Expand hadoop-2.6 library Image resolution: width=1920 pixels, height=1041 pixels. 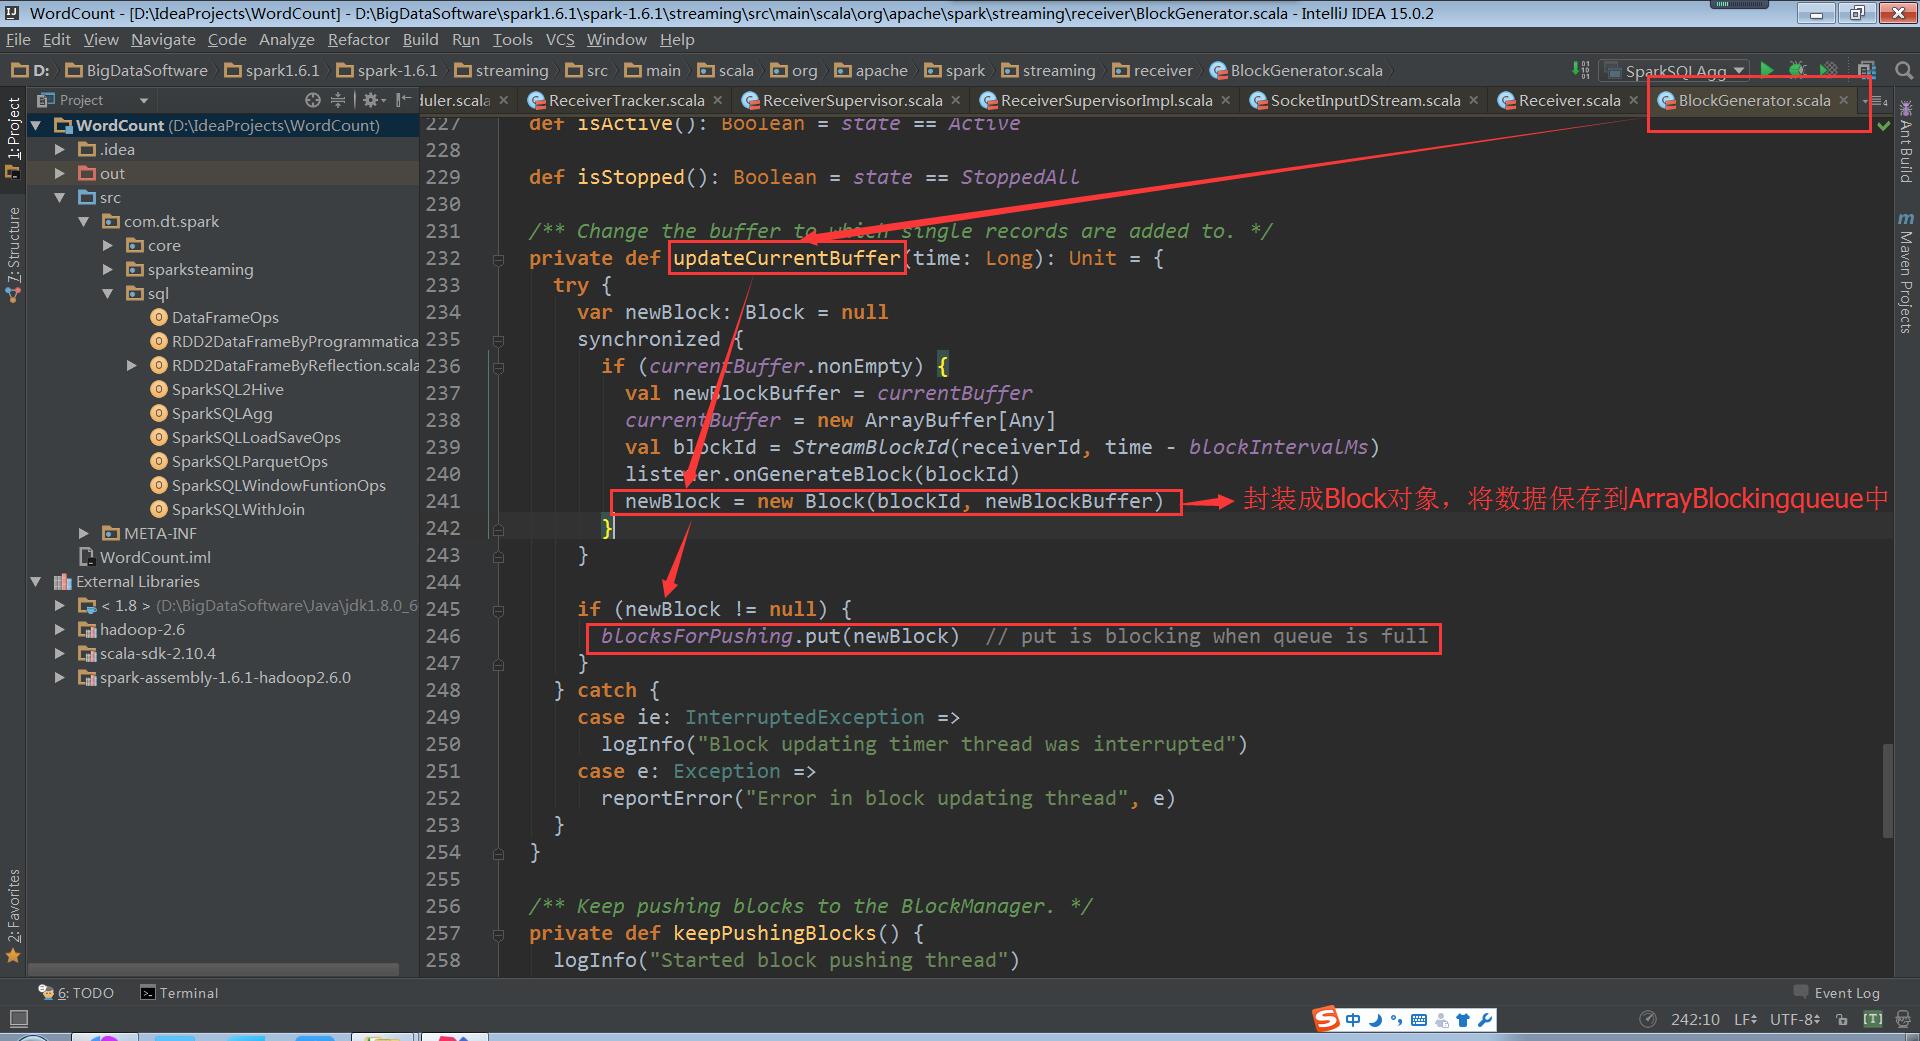coord(59,629)
